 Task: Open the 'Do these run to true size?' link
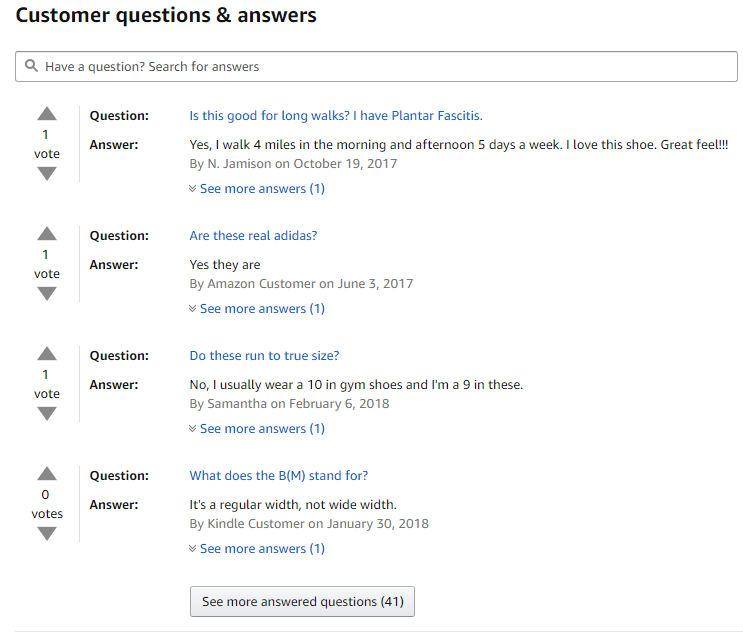click(264, 356)
